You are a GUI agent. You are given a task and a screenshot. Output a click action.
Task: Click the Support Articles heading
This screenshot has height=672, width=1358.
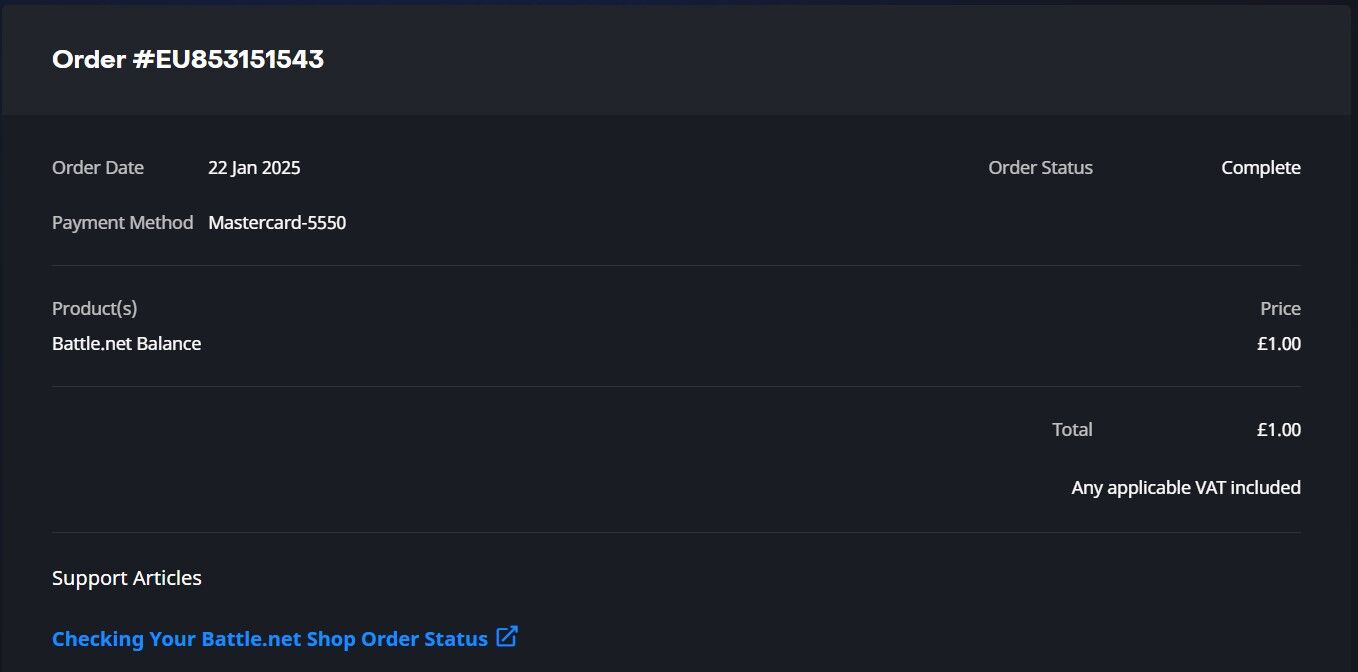pos(126,578)
